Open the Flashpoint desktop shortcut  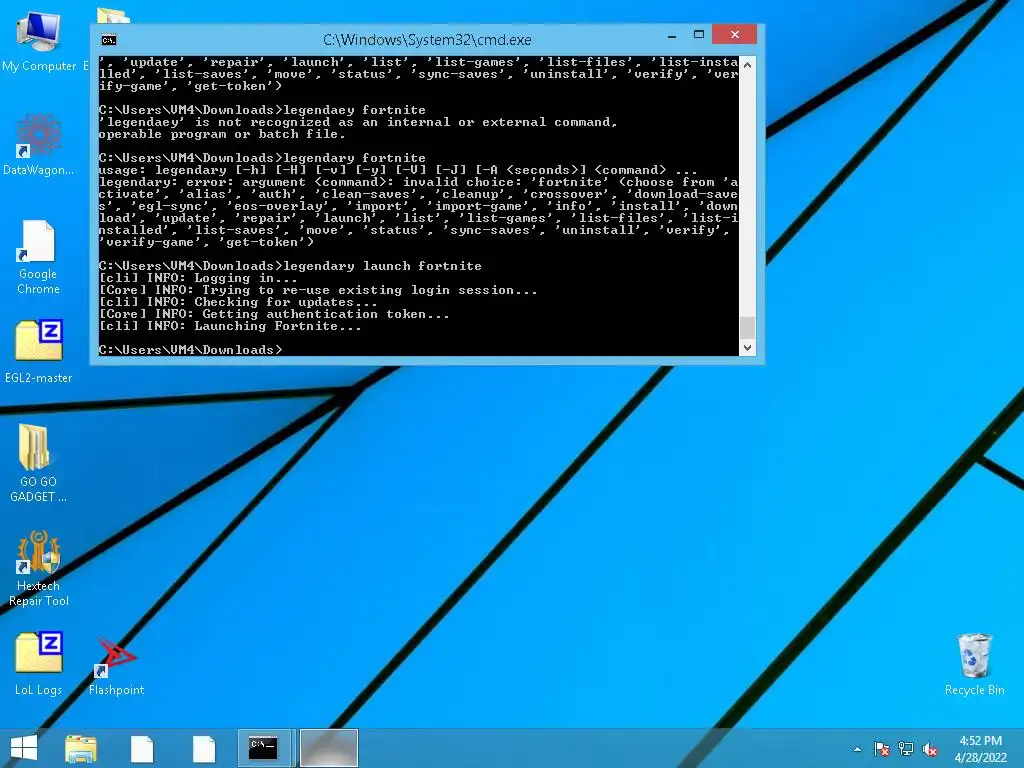(116, 666)
